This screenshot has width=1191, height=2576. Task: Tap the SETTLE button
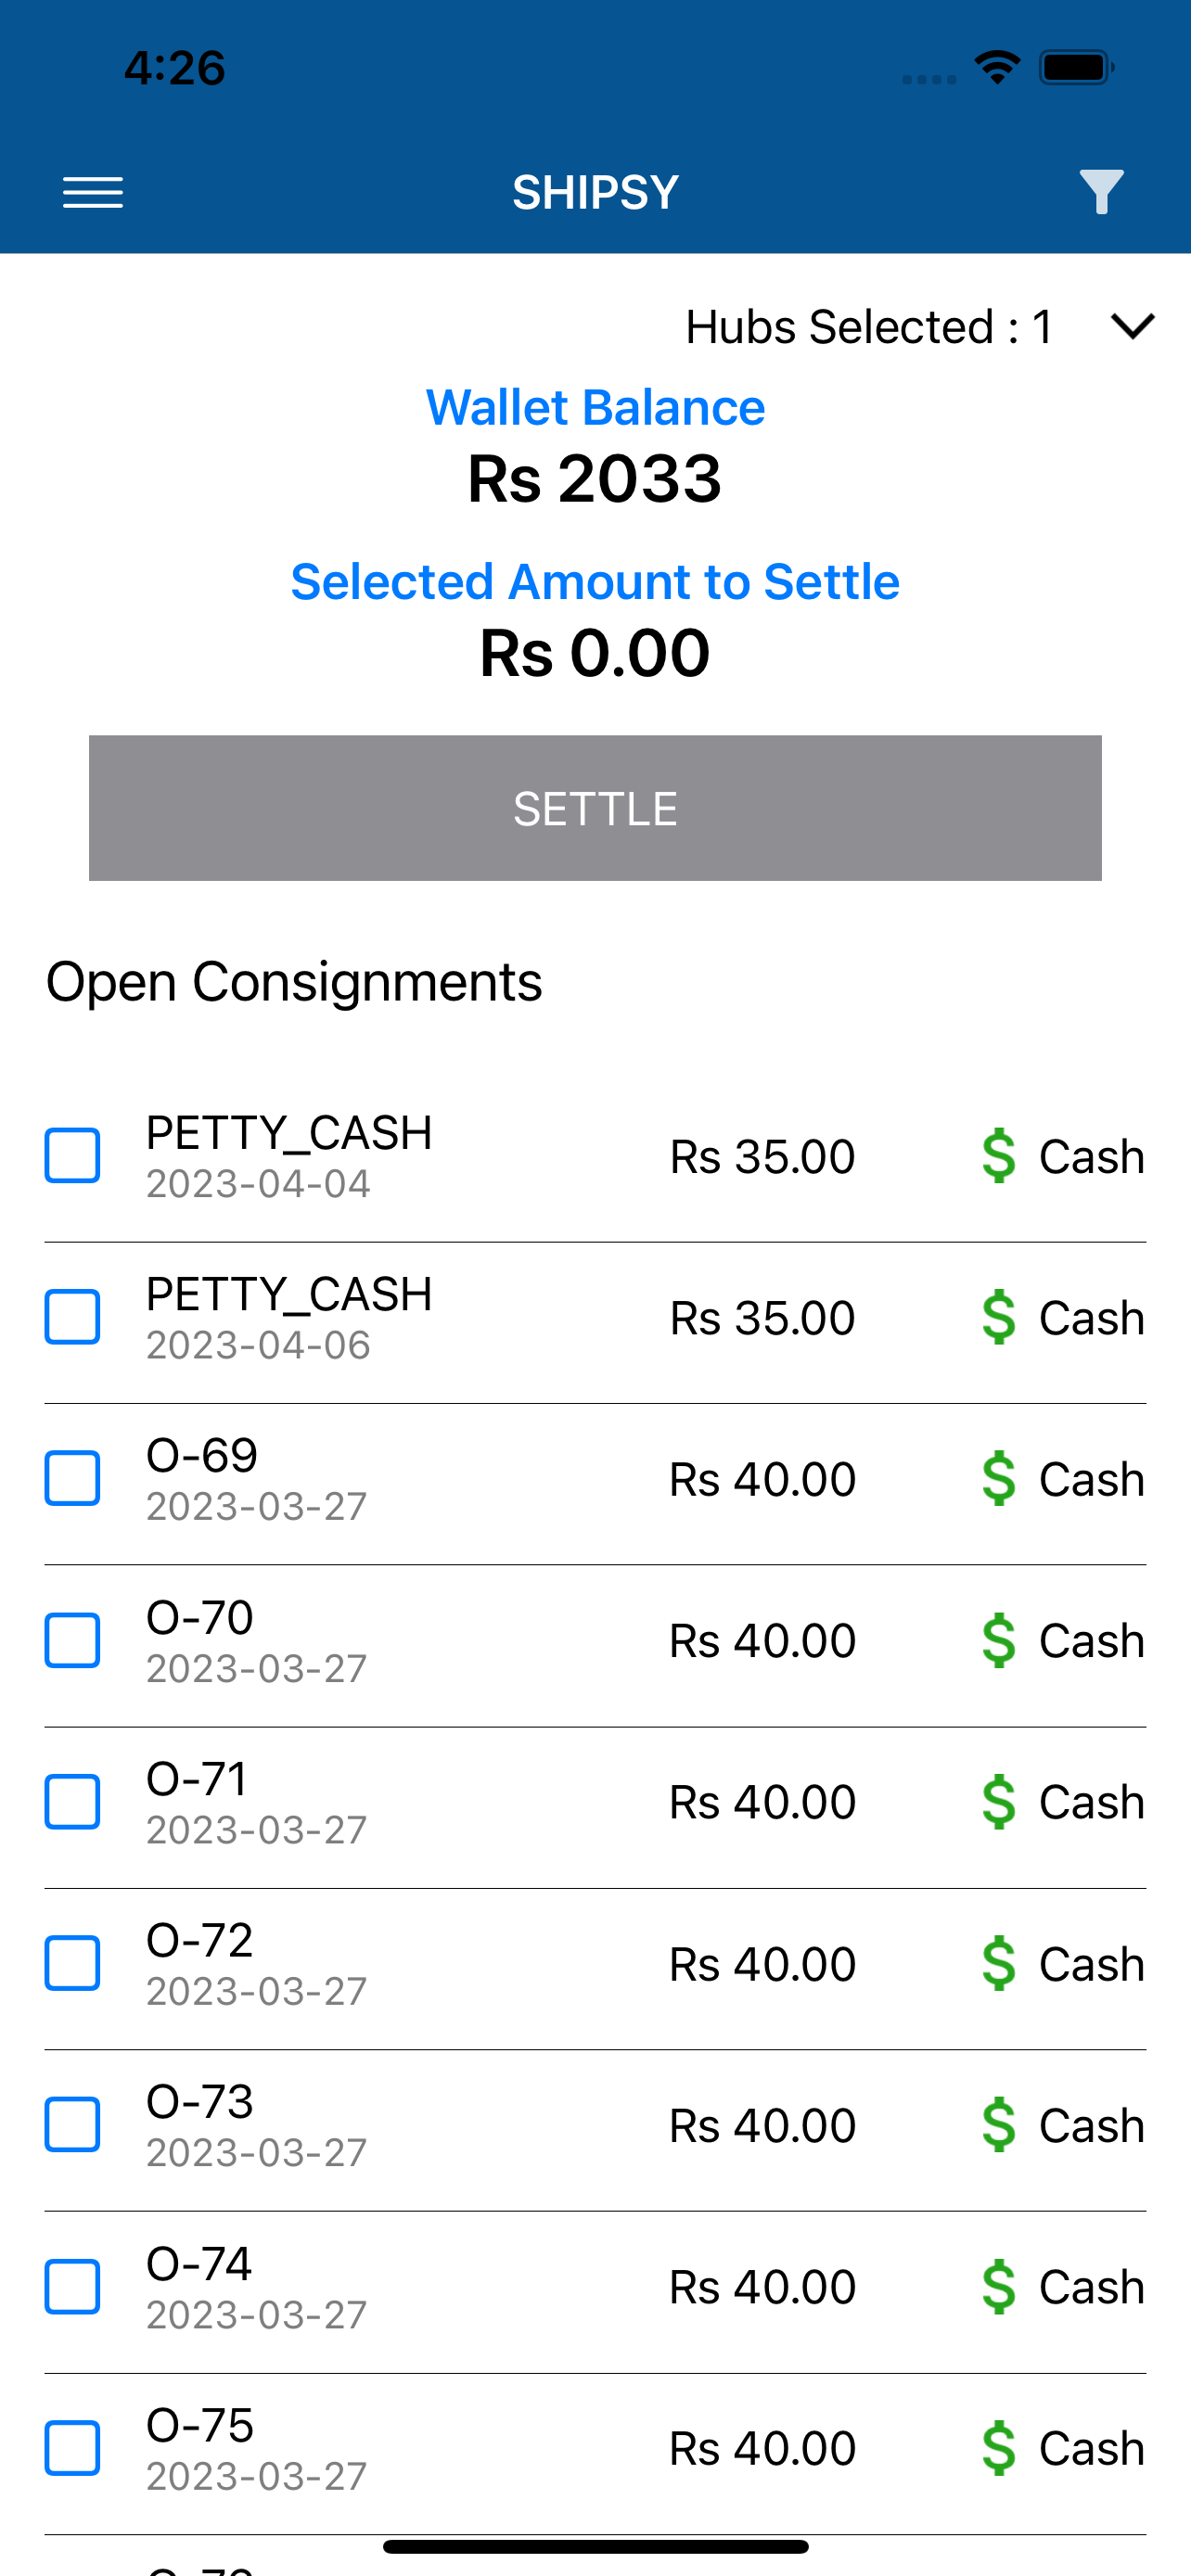(595, 808)
